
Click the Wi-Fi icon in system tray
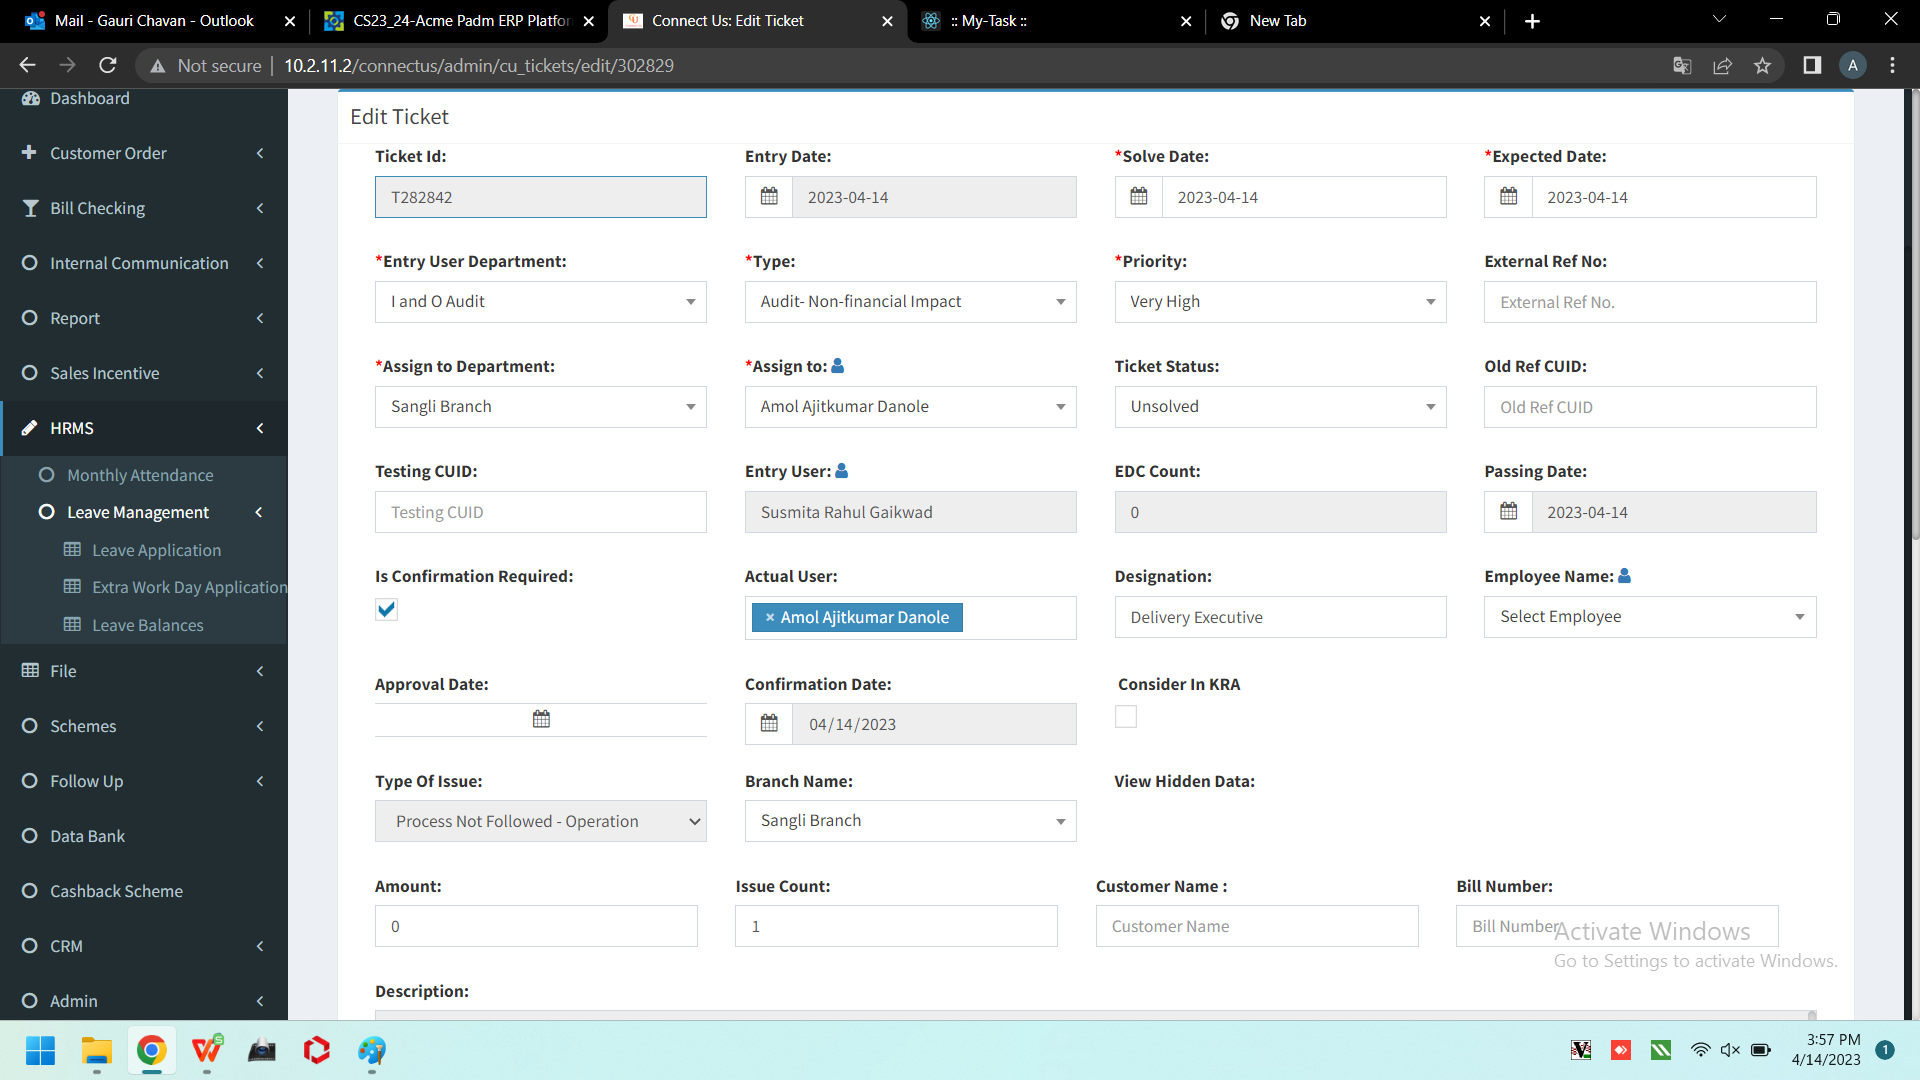(x=1701, y=1050)
